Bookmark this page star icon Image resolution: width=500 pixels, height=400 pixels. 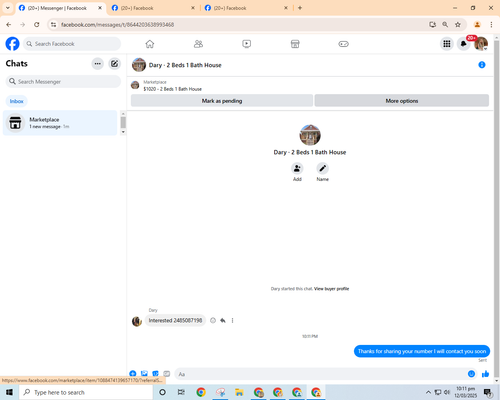(458, 24)
